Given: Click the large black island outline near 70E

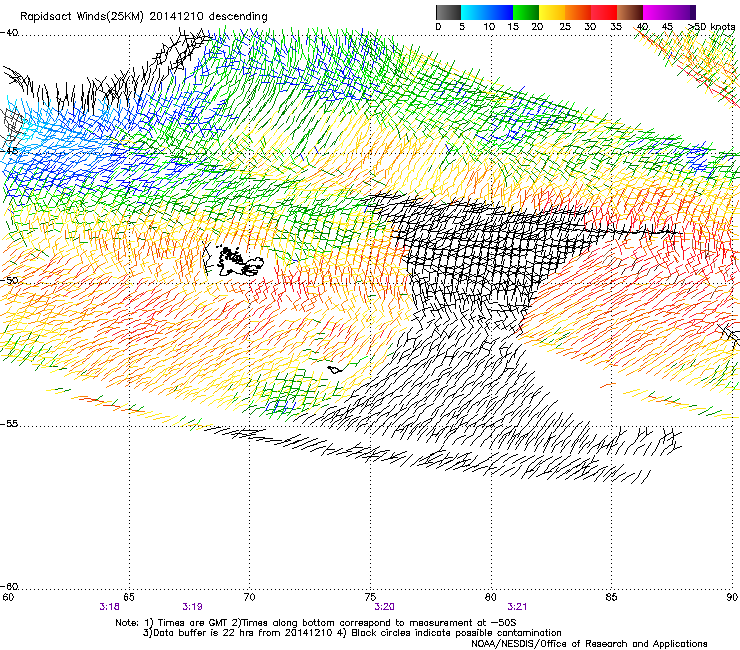Looking at the screenshot, I should coord(240,261).
